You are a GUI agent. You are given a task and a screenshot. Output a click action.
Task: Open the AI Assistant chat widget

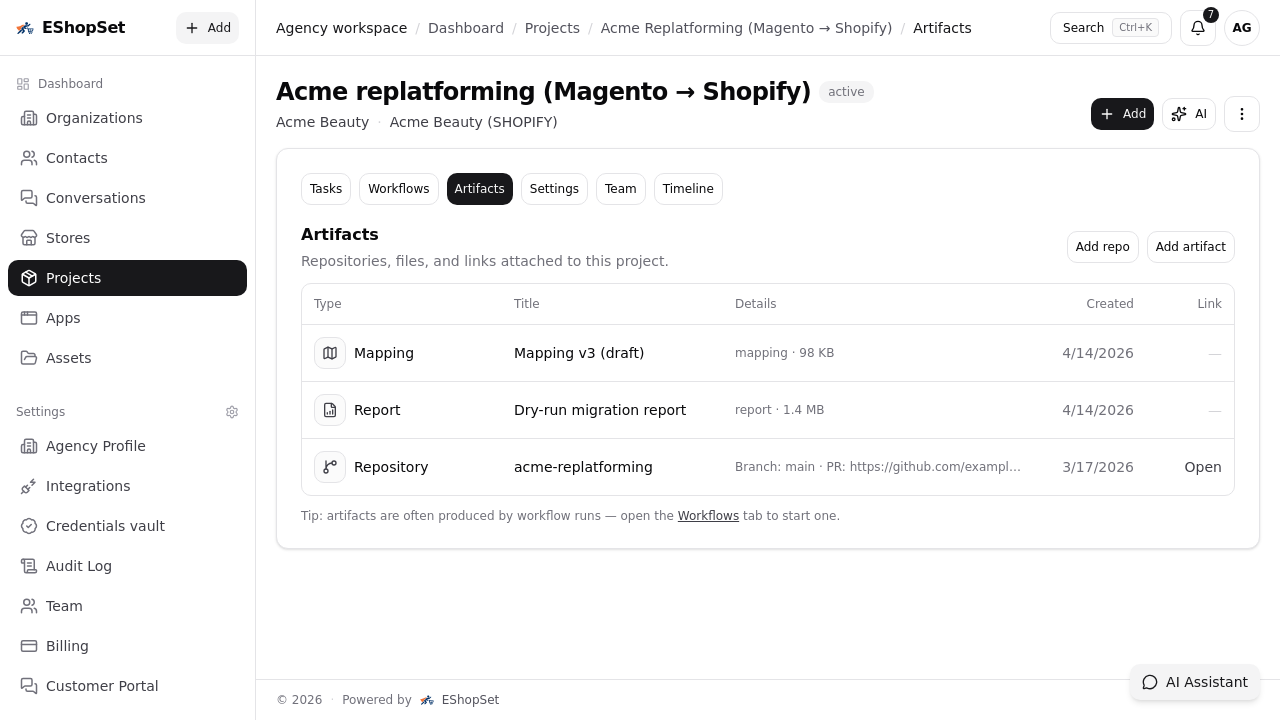click(1195, 682)
